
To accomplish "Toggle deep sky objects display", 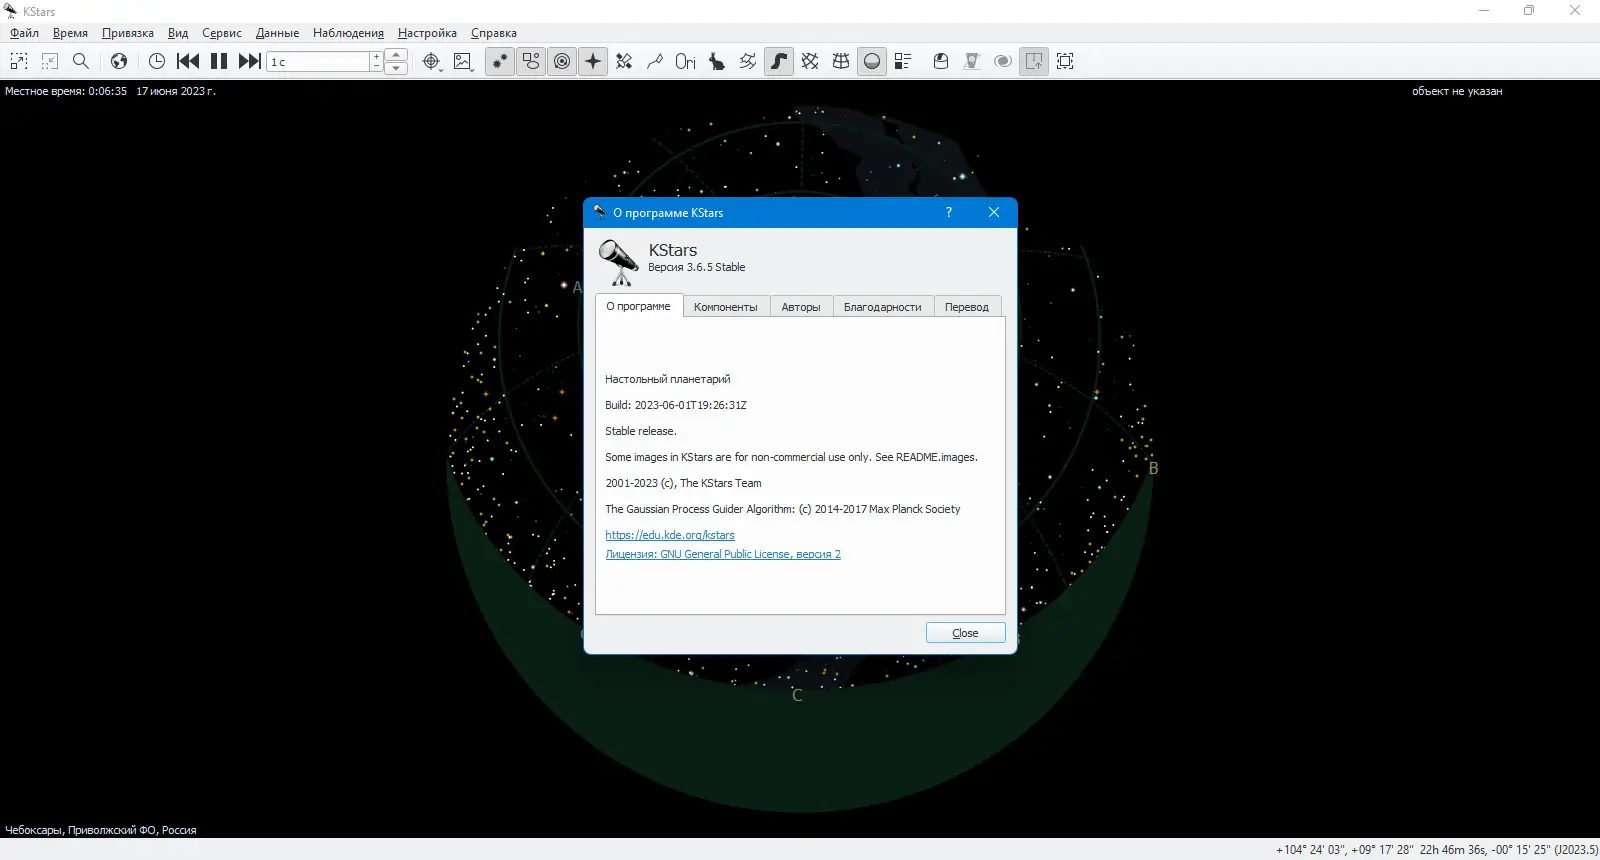I will pyautogui.click(x=531, y=61).
